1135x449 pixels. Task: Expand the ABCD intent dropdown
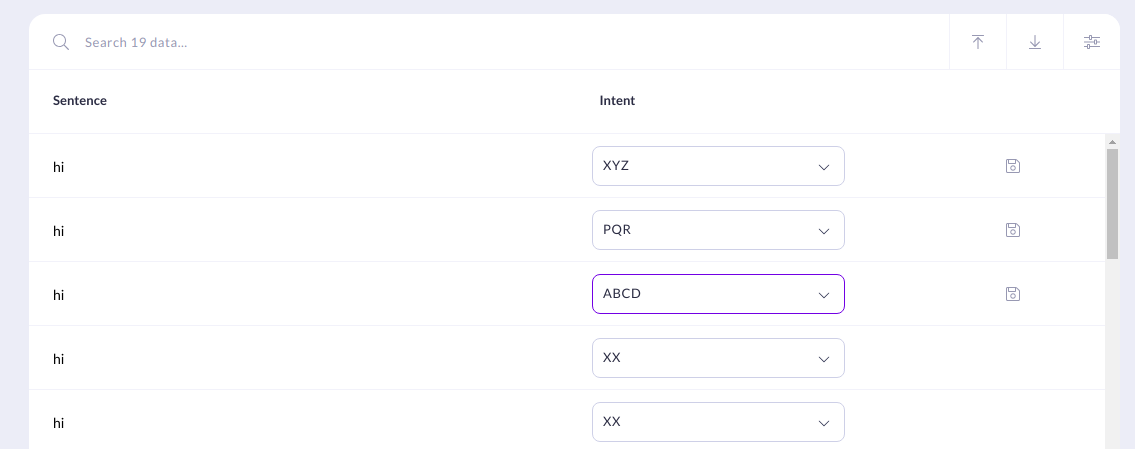(718, 294)
